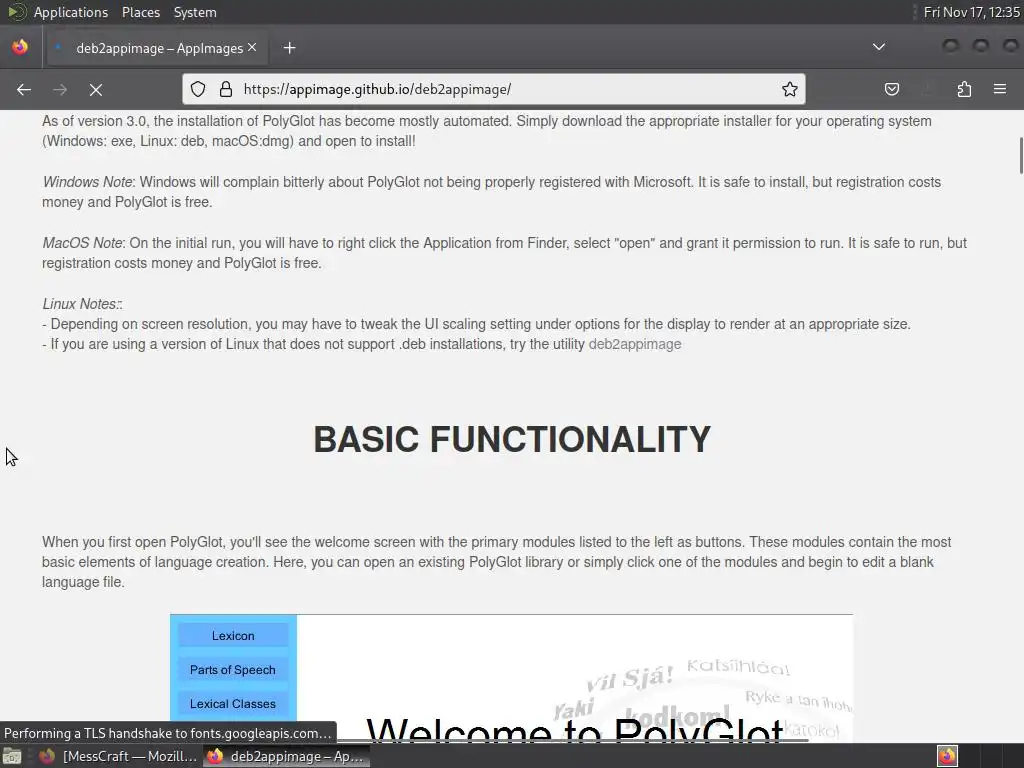Select the deb2appimage – AppImages tab
This screenshot has width=1024, height=768.
pos(157,48)
